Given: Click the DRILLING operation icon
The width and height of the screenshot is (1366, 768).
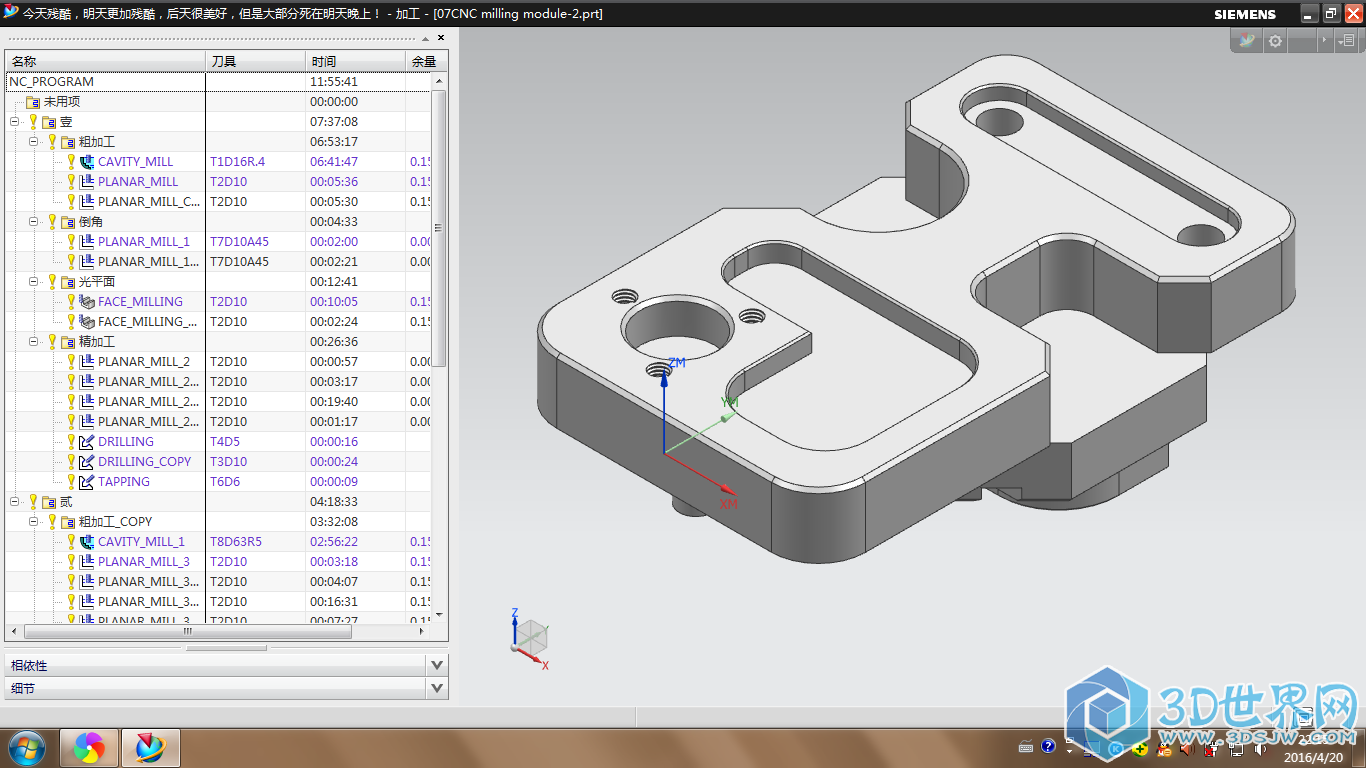Looking at the screenshot, I should (x=87, y=441).
